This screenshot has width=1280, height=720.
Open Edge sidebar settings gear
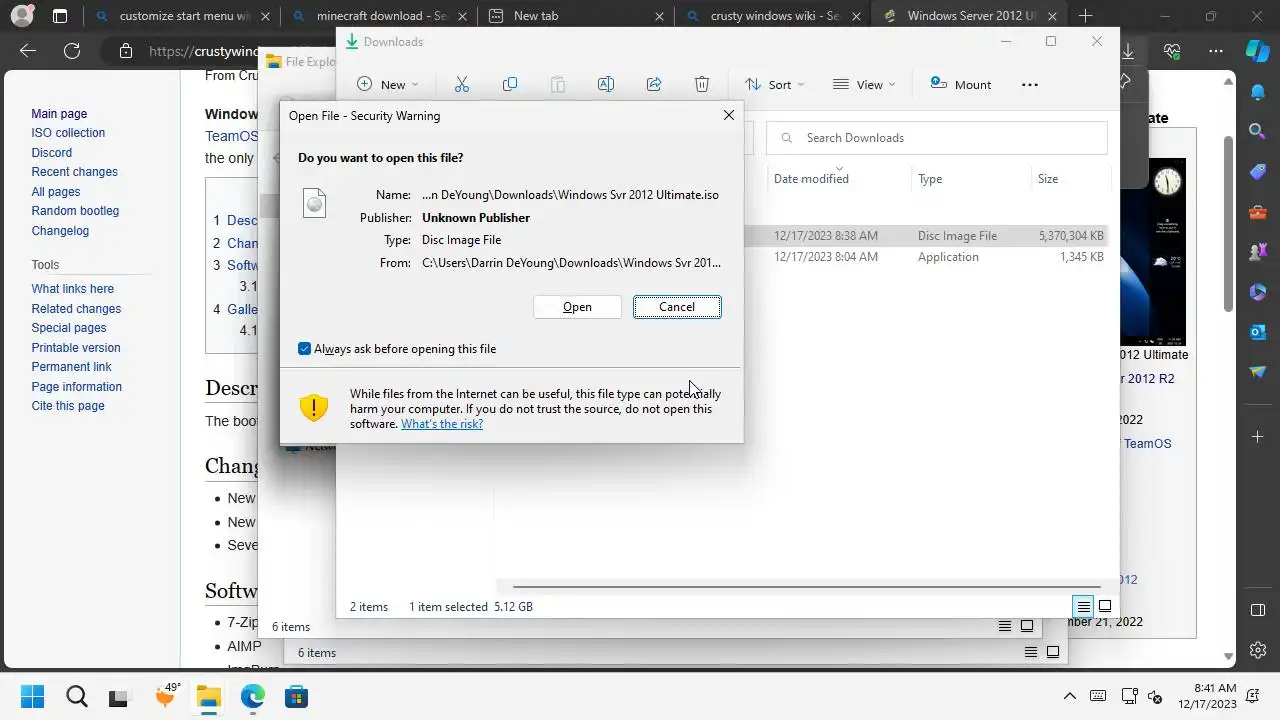tap(1258, 649)
